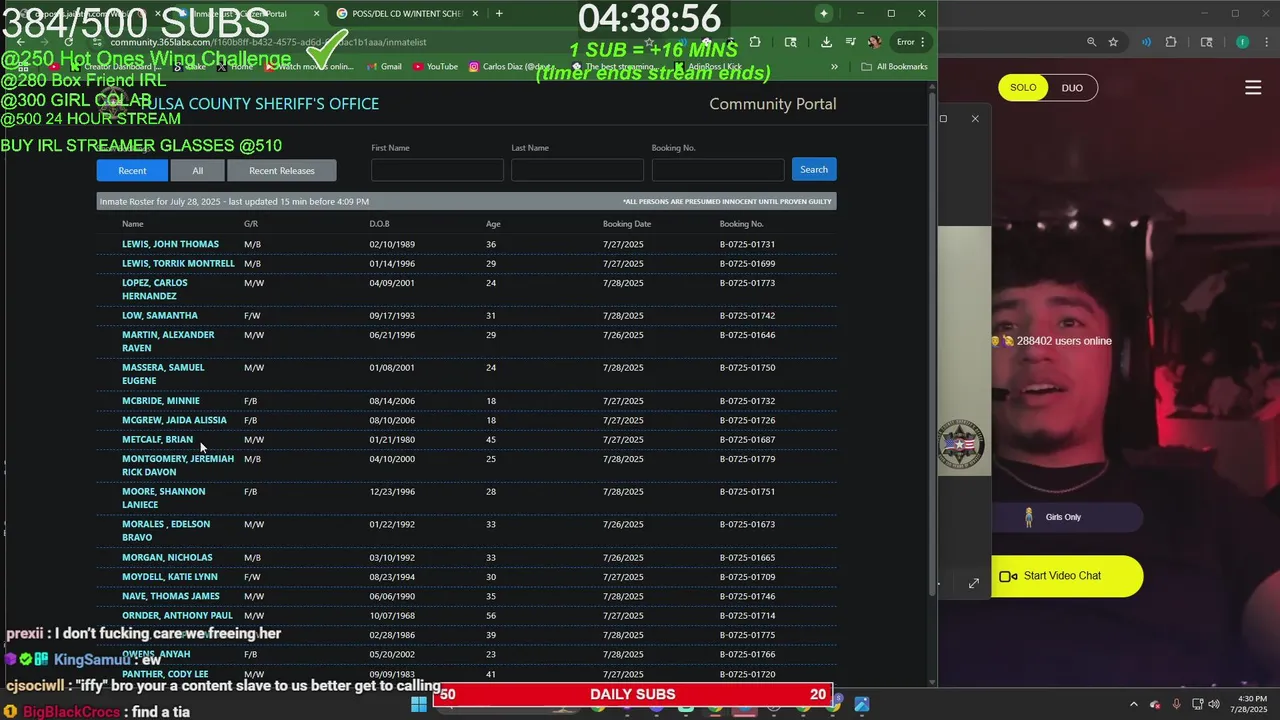Viewport: 1280px width, 720px height.
Task: Open the hamburger menu in the chat window
Action: pyautogui.click(x=1253, y=88)
